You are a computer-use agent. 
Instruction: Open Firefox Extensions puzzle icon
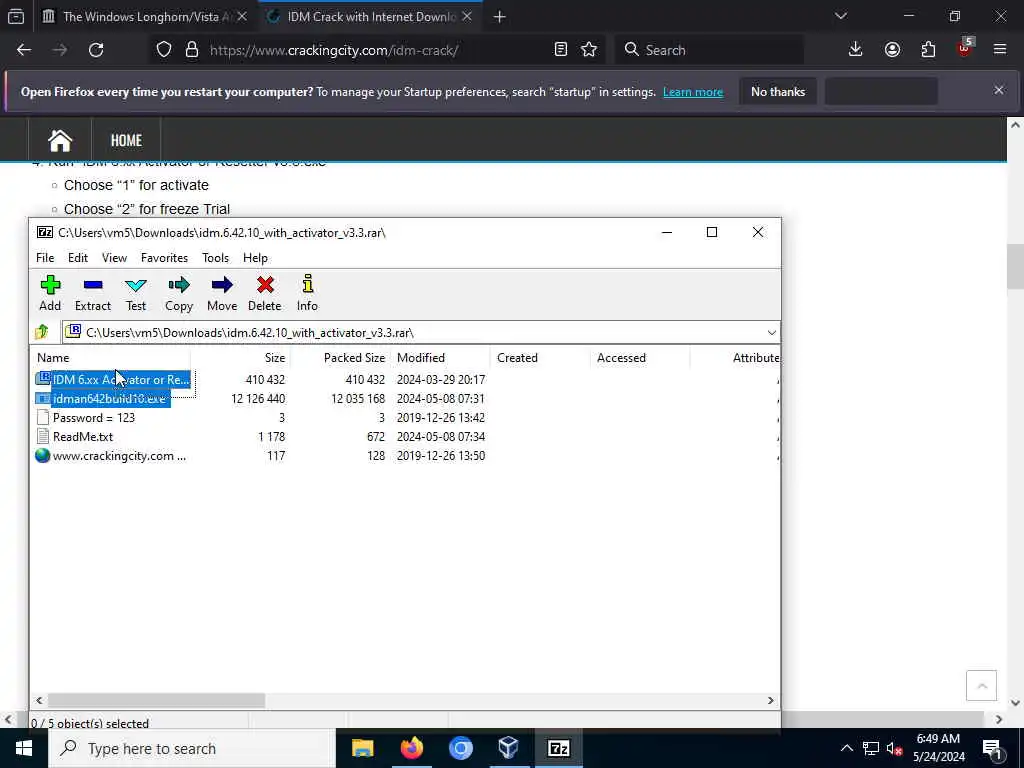coord(928,50)
